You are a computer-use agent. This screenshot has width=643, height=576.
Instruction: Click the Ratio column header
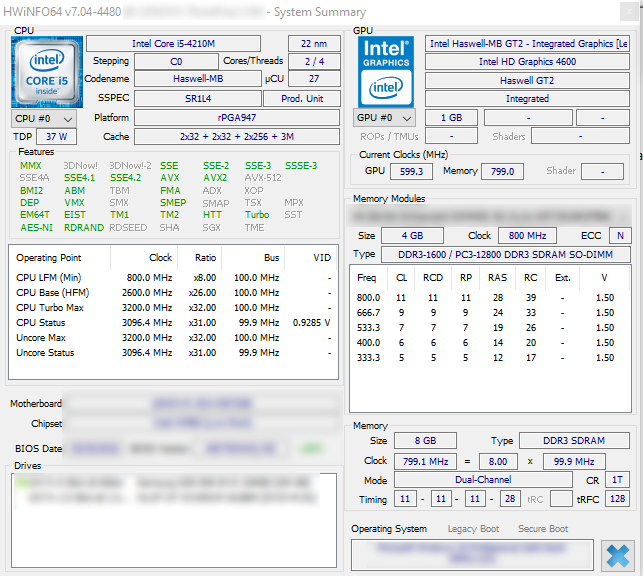(200, 258)
